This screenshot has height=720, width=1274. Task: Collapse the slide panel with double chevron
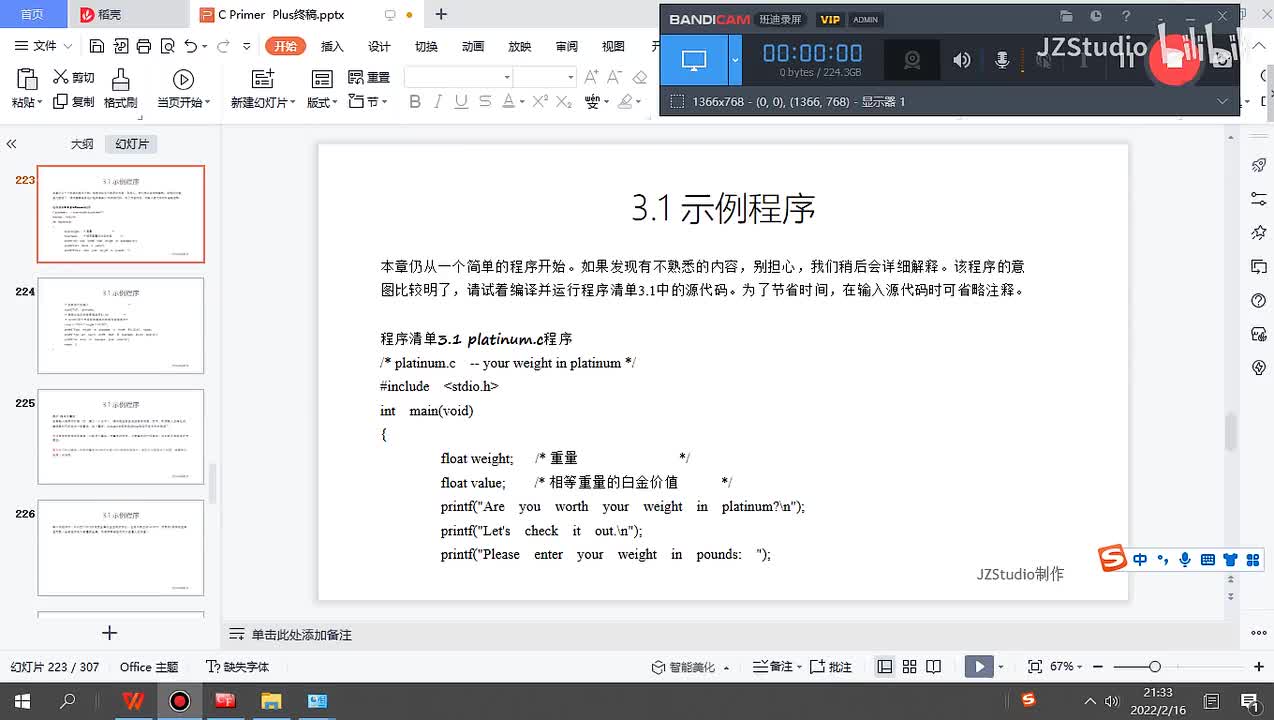pyautogui.click(x=11, y=144)
